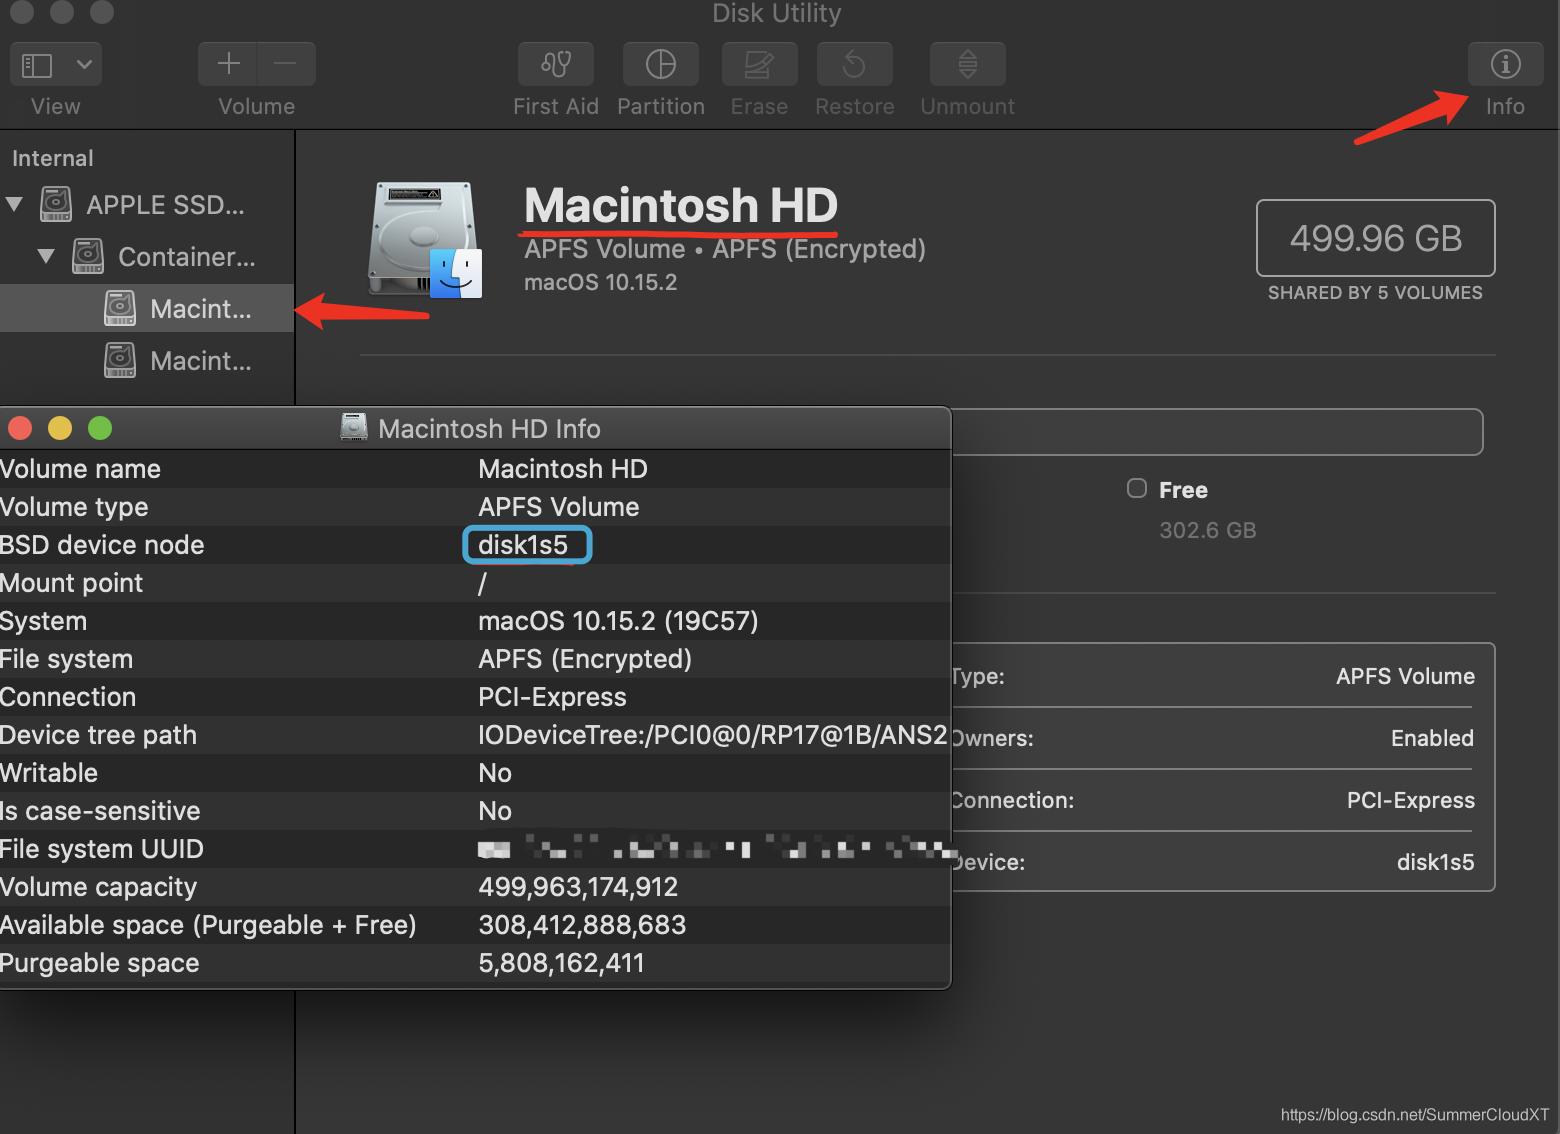Click the Free 302.6 GB value

click(x=1207, y=530)
